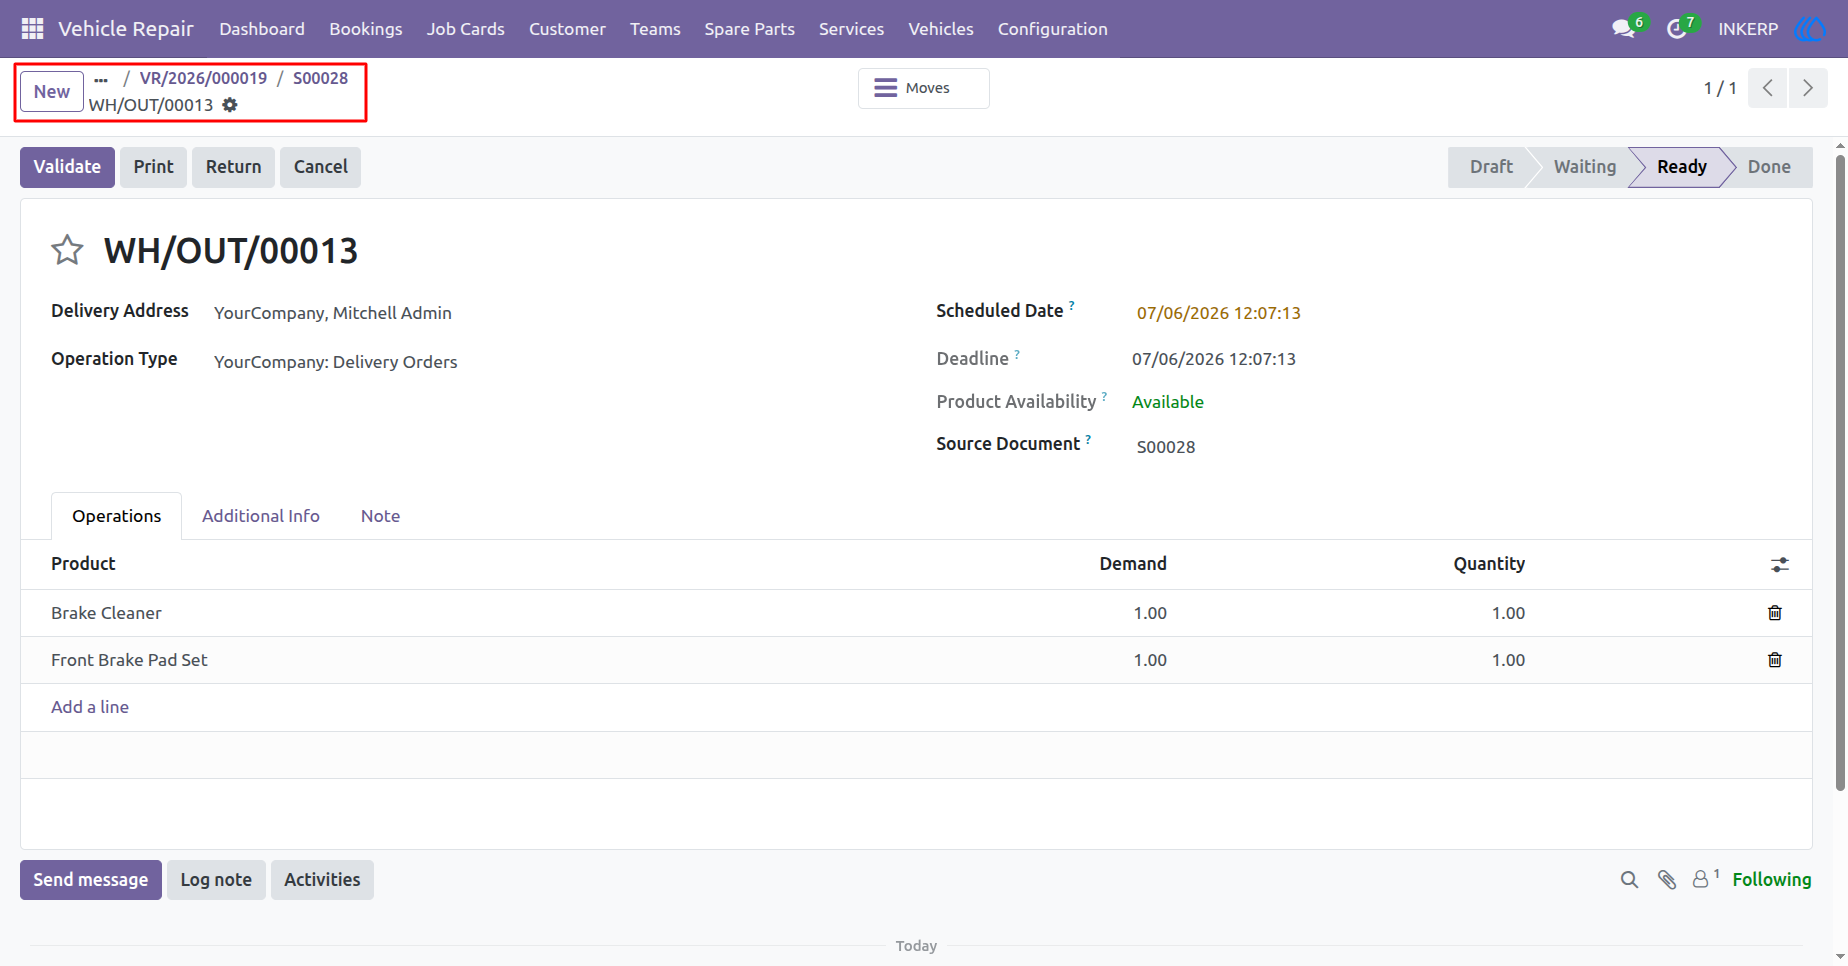
Task: Switch to the Additional Info tab
Action: click(x=261, y=516)
